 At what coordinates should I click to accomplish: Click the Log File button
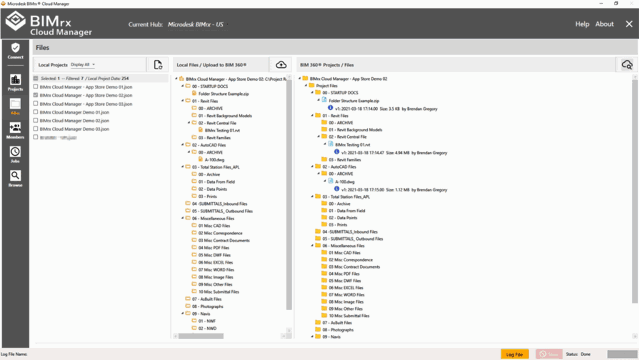[515, 354]
